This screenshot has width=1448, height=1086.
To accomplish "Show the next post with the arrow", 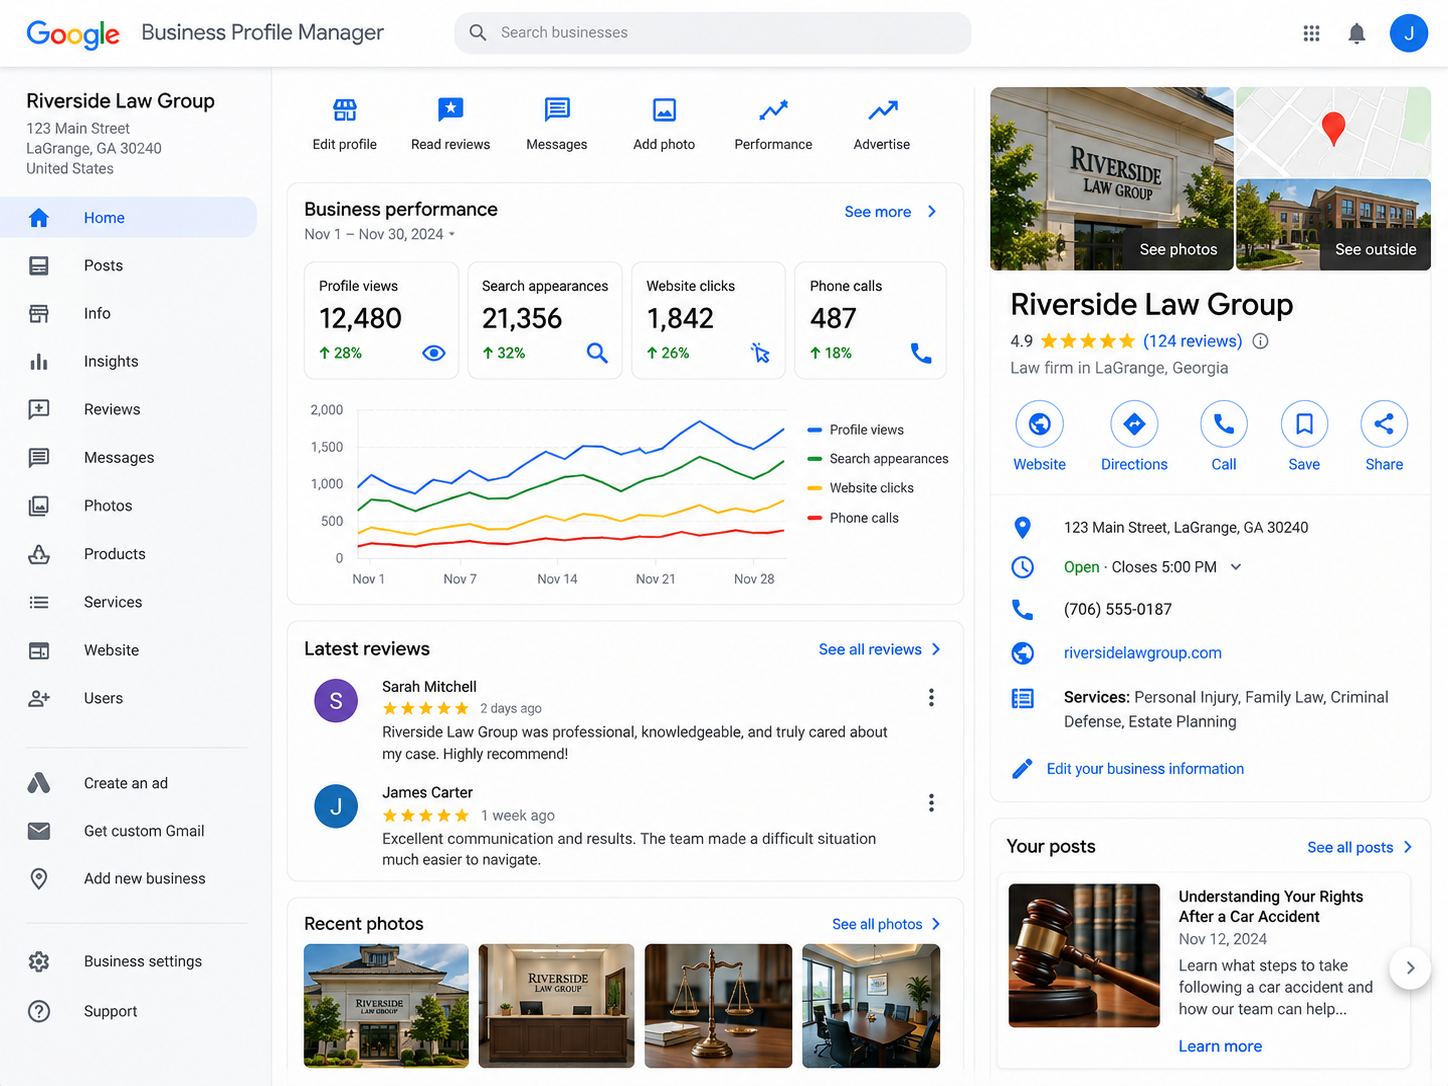I will [1410, 968].
